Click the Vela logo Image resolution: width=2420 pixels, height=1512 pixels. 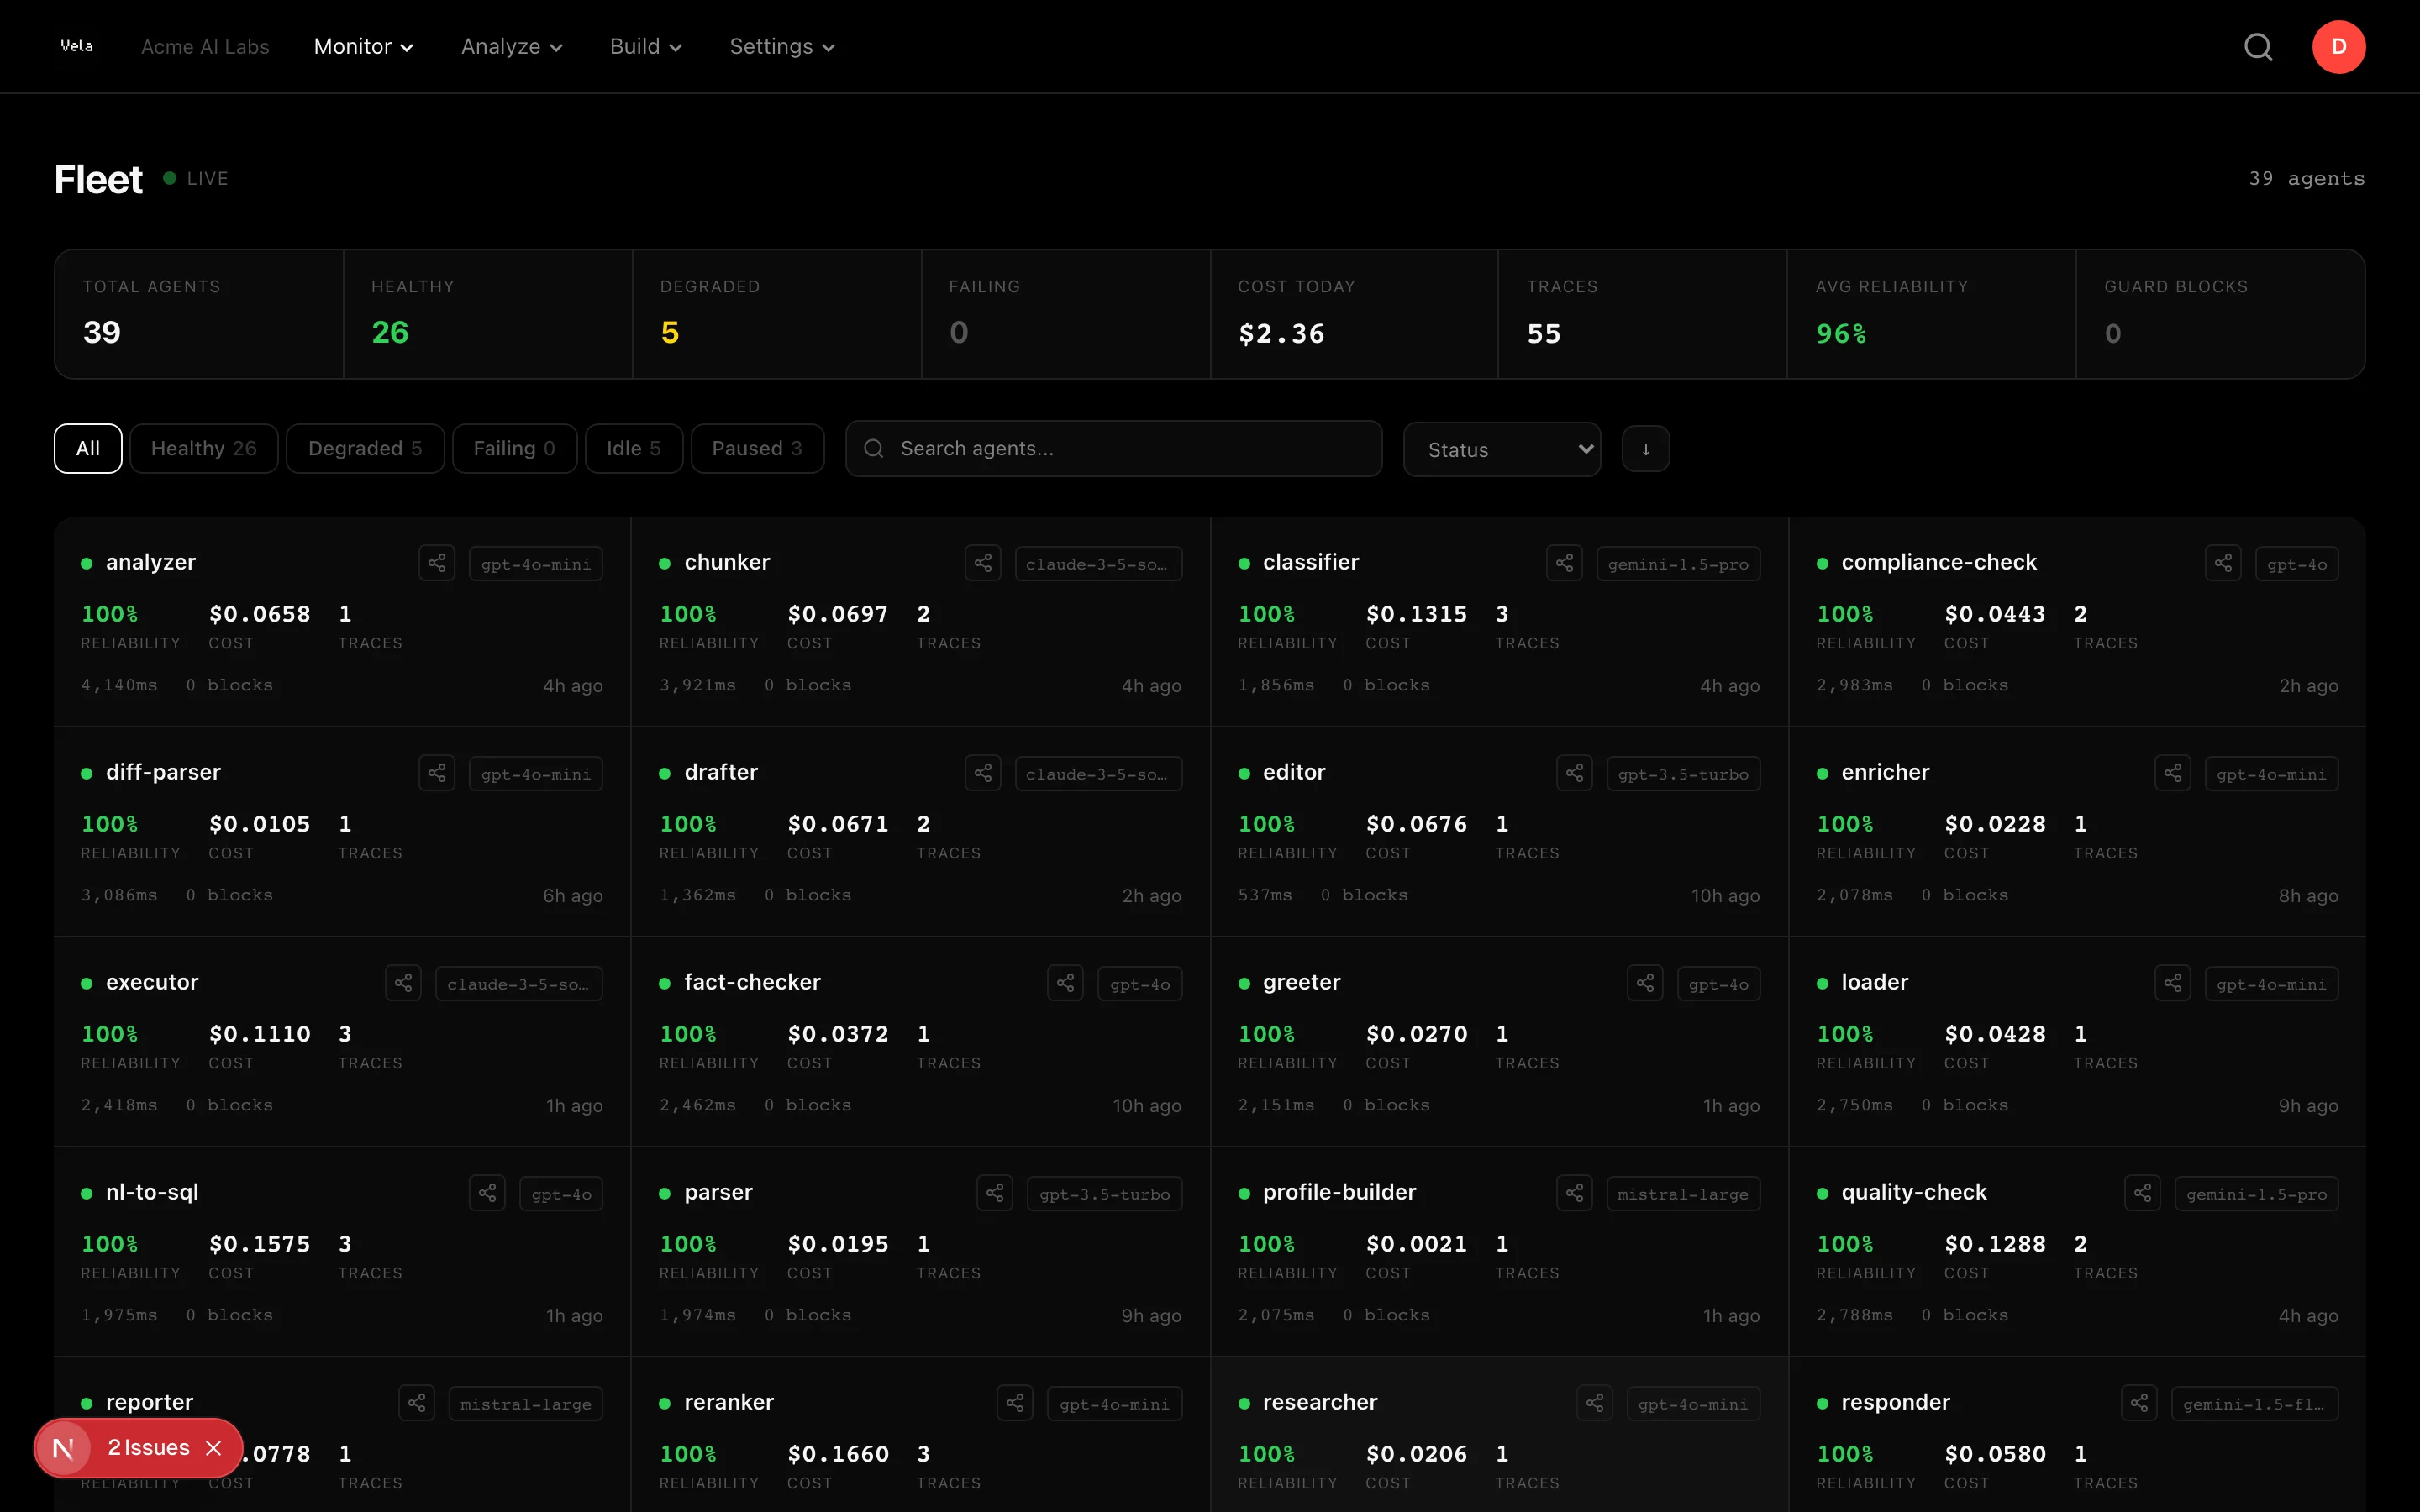click(77, 46)
